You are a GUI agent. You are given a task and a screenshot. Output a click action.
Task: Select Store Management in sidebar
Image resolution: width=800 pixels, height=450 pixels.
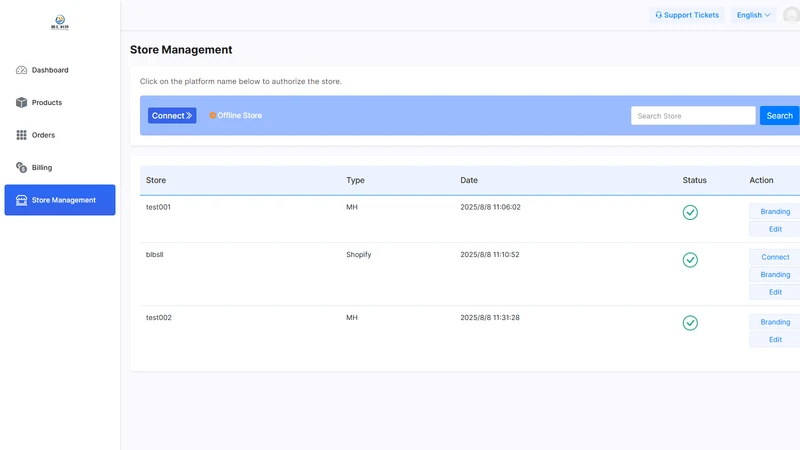(x=60, y=200)
